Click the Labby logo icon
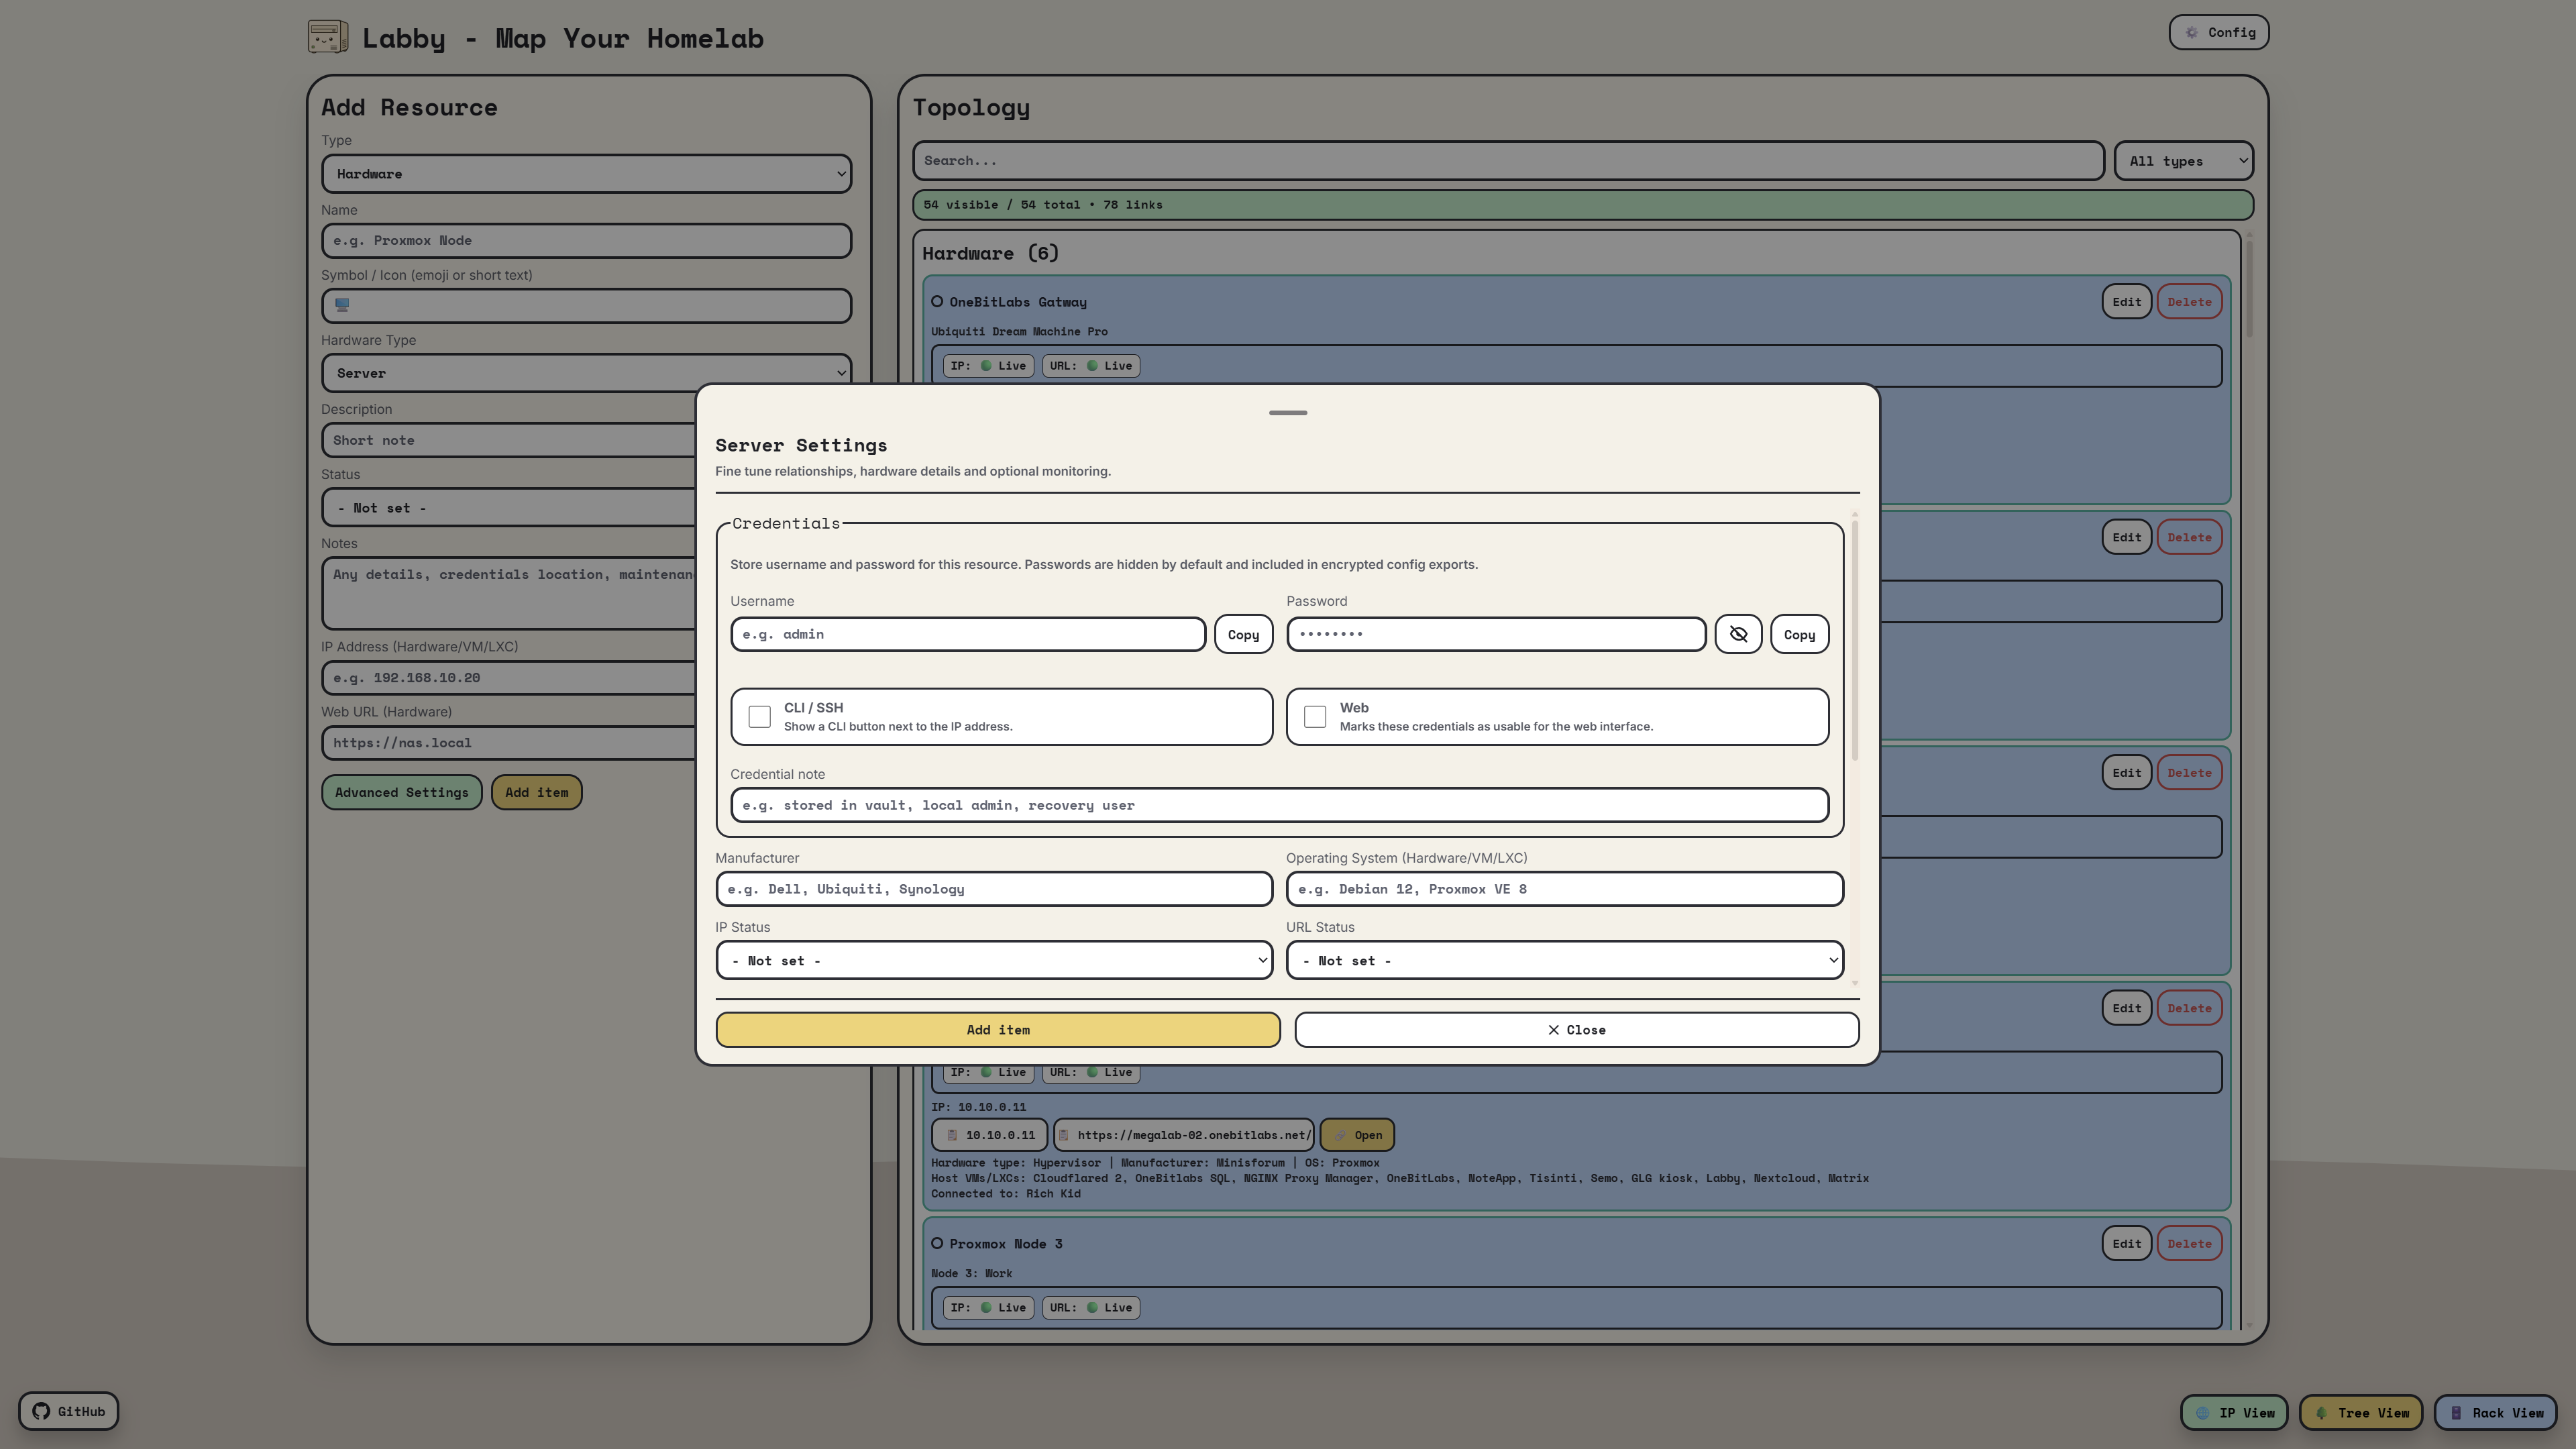This screenshot has height=1449, width=2576. (x=328, y=37)
